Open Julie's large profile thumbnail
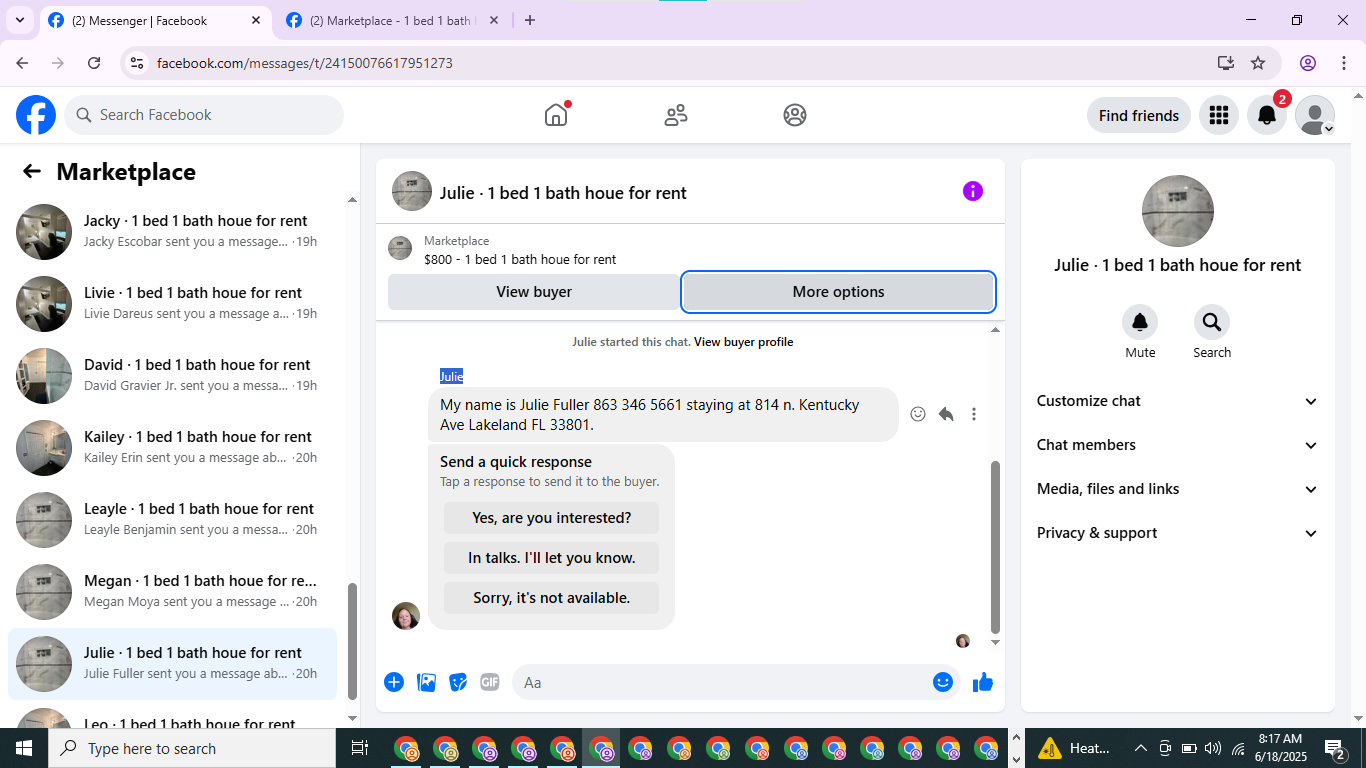The height and width of the screenshot is (768, 1366). point(1178,211)
